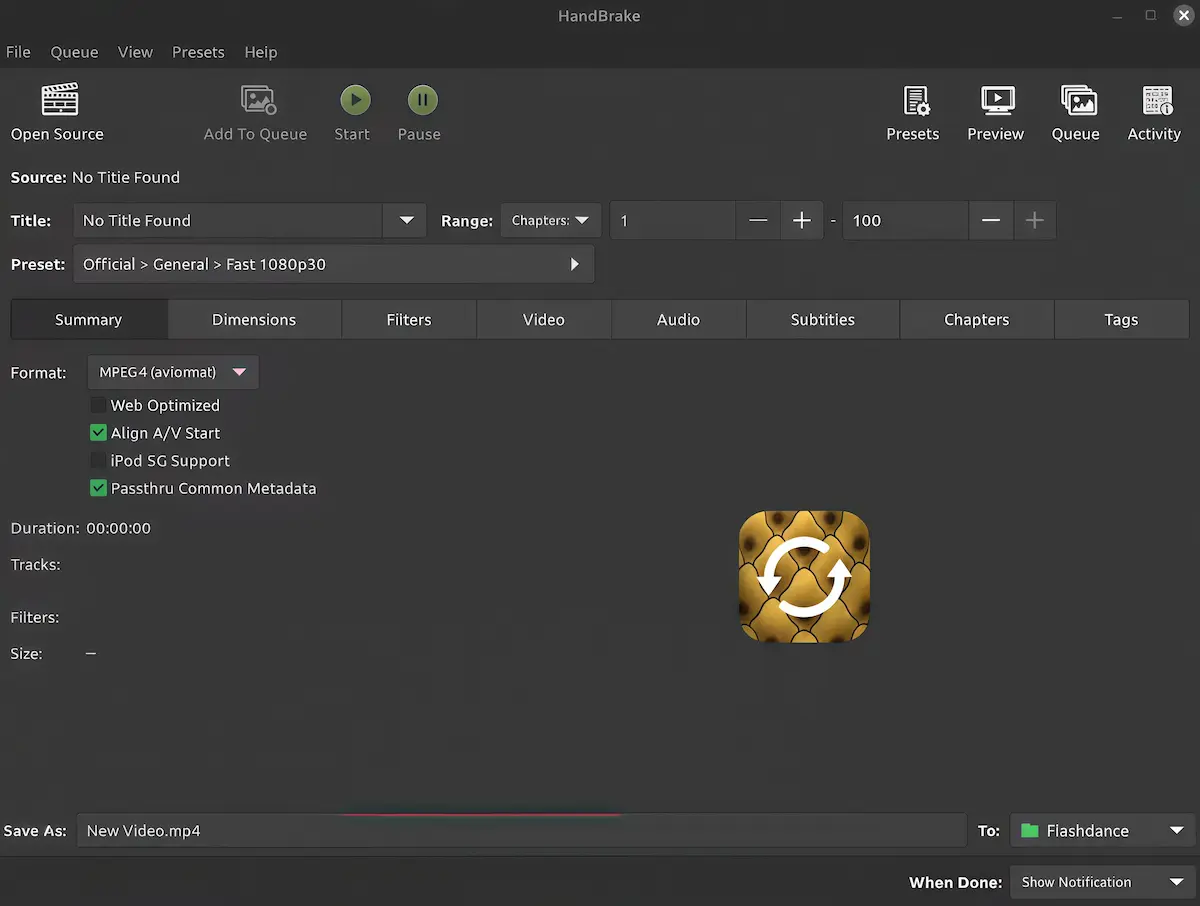Click the Add To Queue icon
The width and height of the screenshot is (1200, 906).
(256, 110)
